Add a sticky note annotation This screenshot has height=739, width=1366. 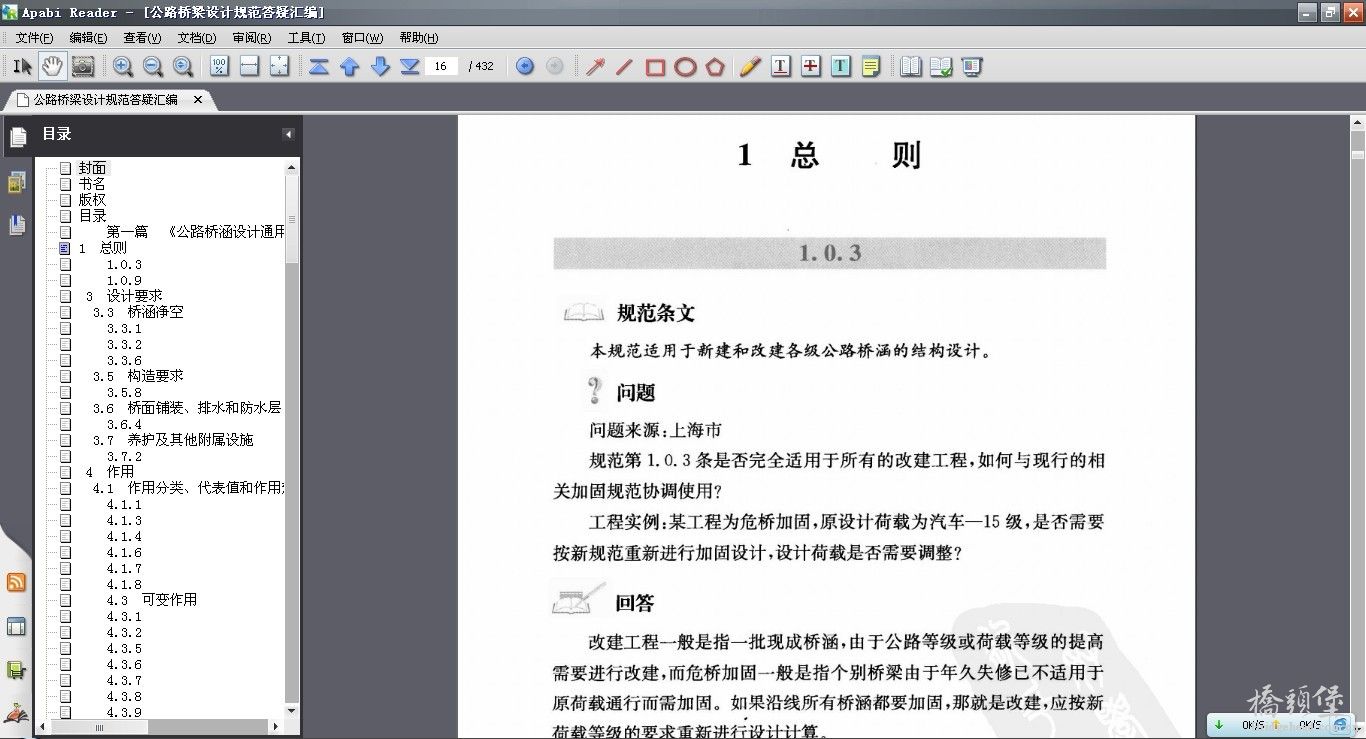871,66
